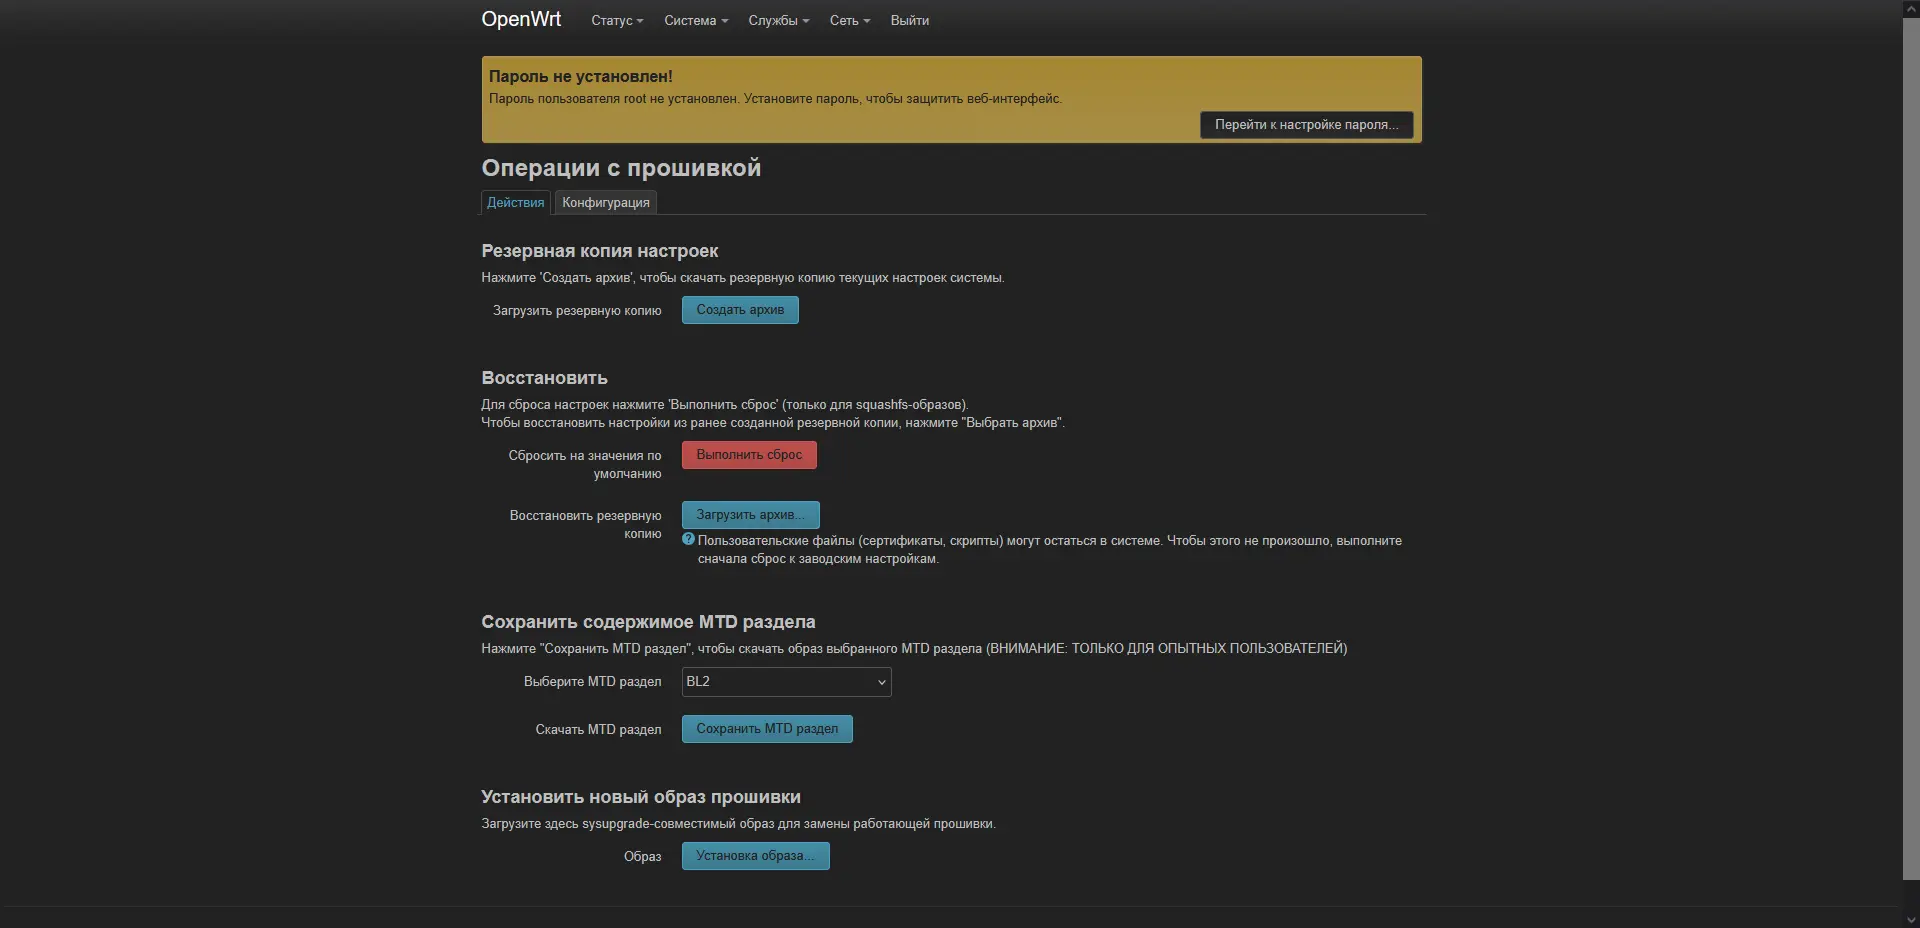Click the scroll up arrow
Image resolution: width=1920 pixels, height=928 pixels.
coord(1911,7)
